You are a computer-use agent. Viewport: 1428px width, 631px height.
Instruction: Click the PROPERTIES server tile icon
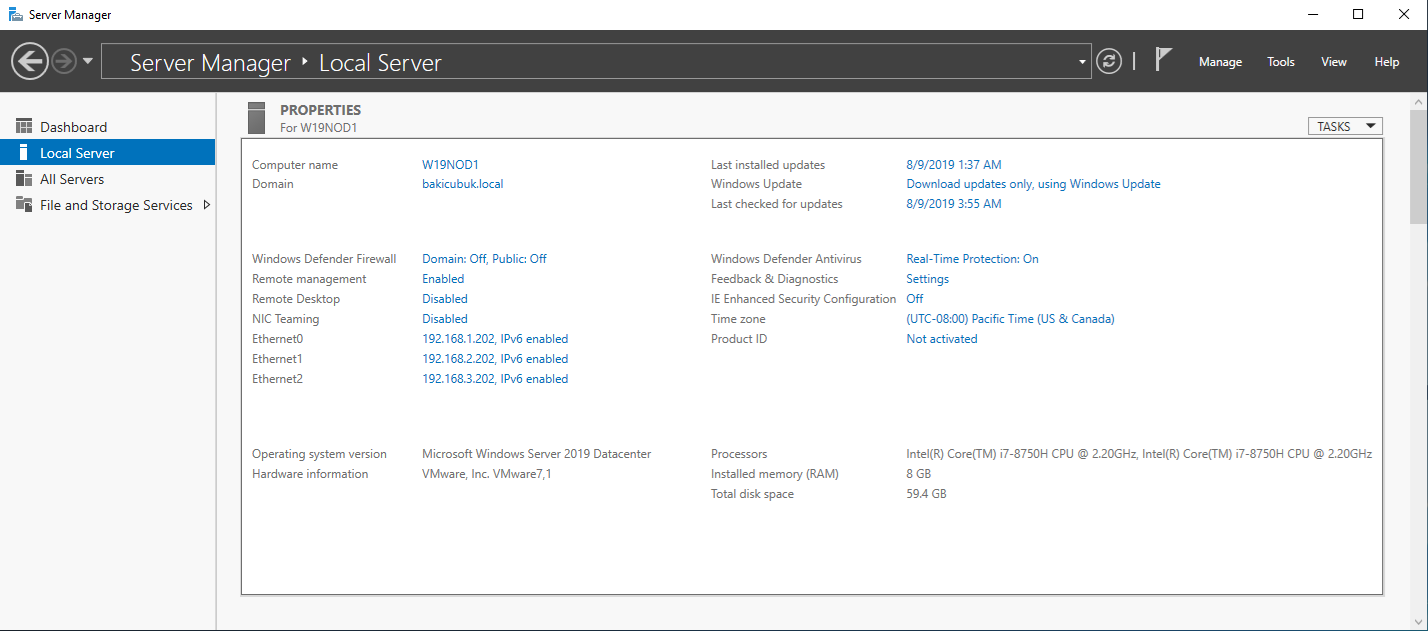click(x=257, y=118)
